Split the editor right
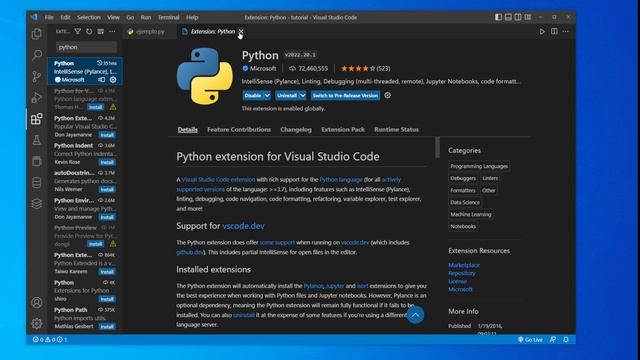 pos(554,31)
